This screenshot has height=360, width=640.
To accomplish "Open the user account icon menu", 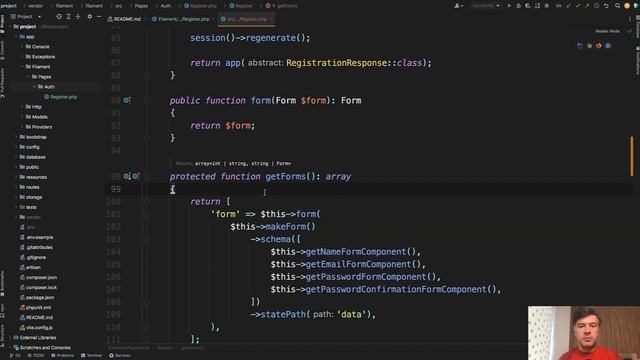I will coord(458,6).
